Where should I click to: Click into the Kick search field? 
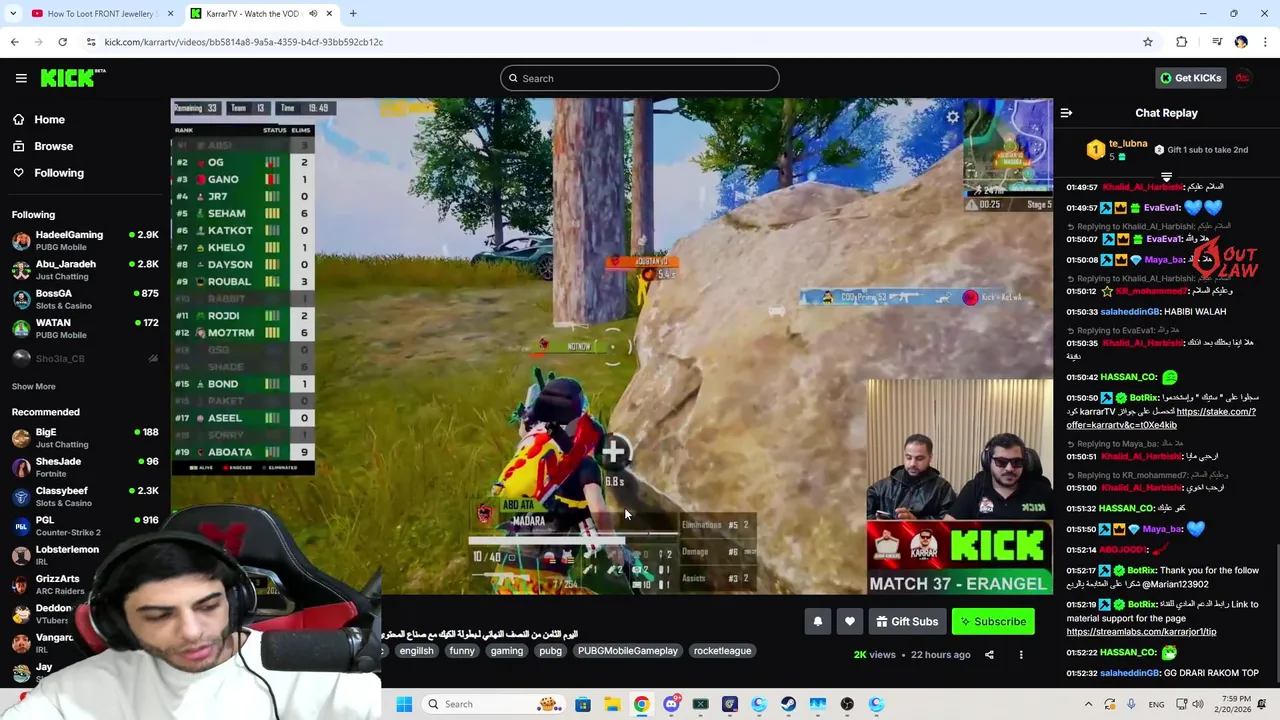click(x=640, y=78)
